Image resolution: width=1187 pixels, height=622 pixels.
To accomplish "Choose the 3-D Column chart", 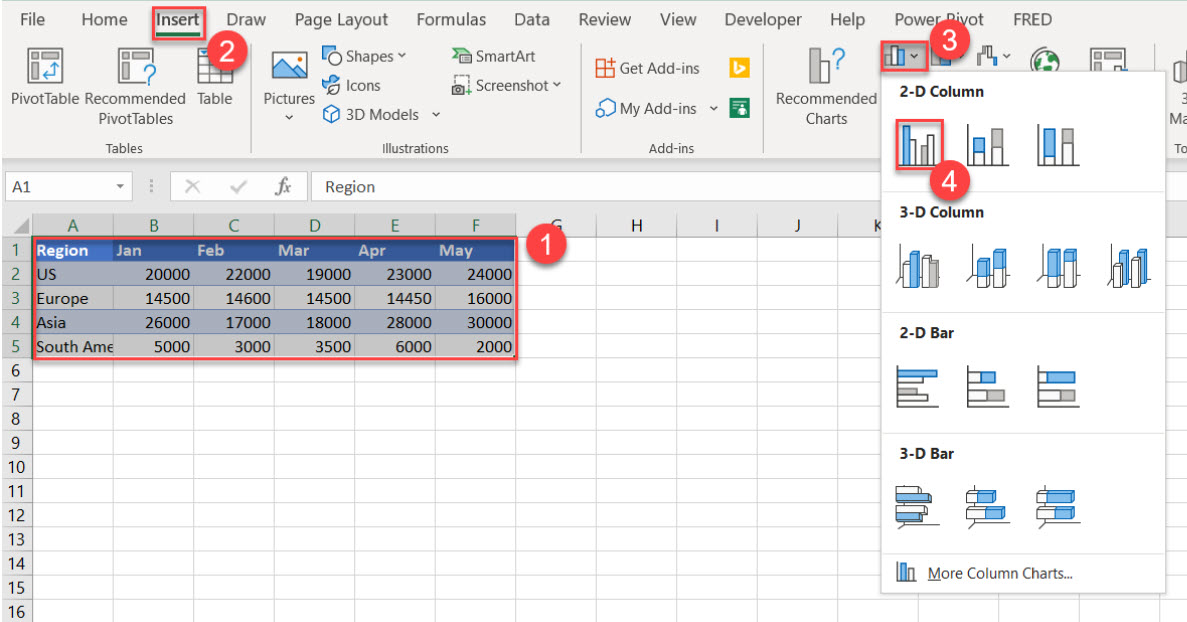I will point(1129,266).
